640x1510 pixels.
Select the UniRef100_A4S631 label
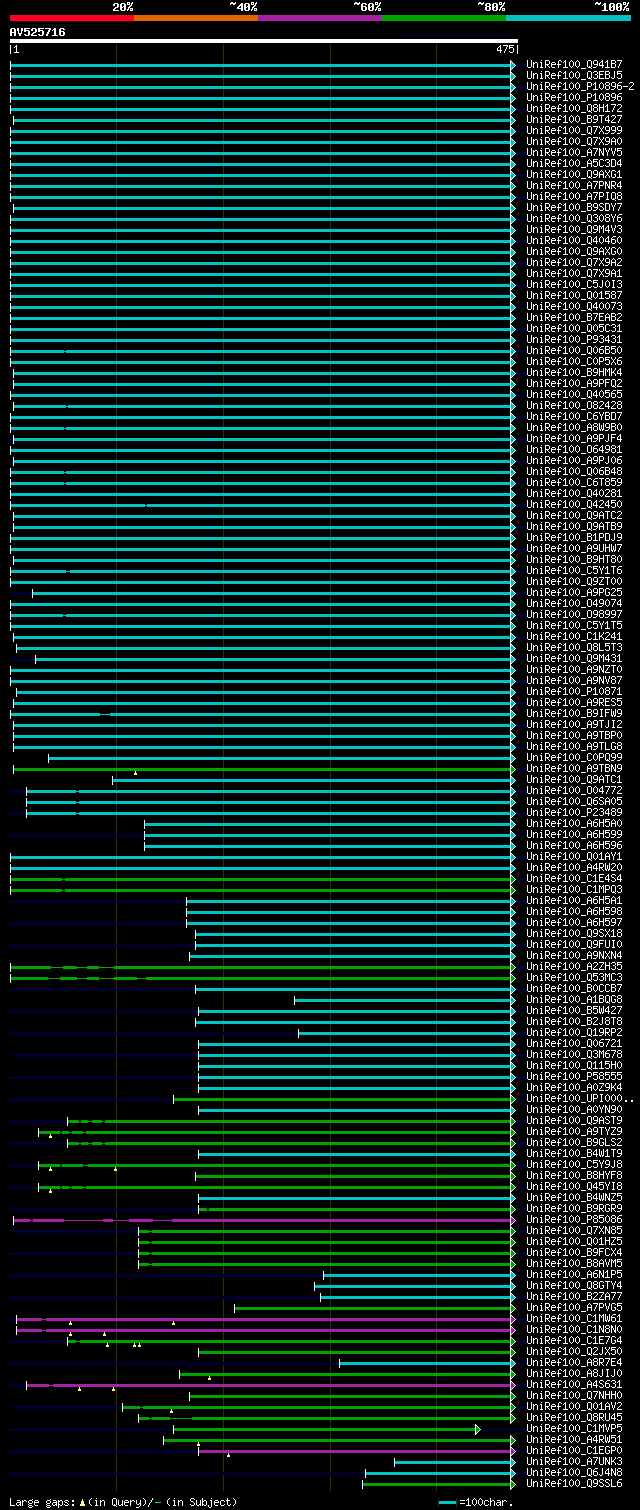[574, 1385]
